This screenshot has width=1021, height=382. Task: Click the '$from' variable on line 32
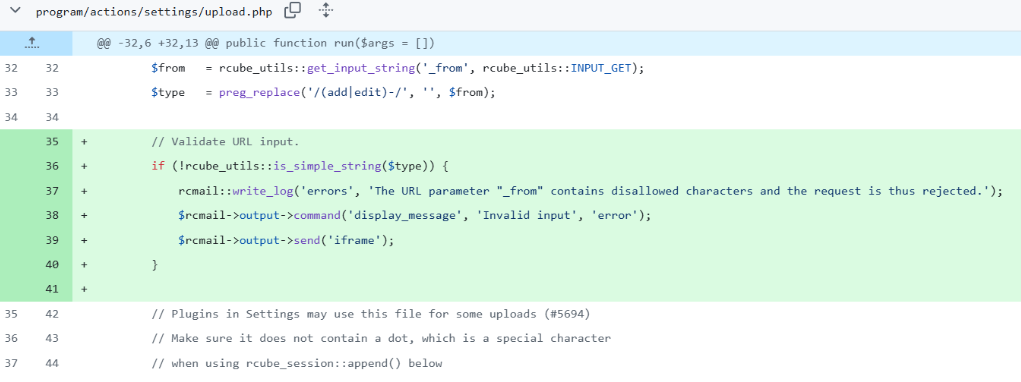point(168,68)
